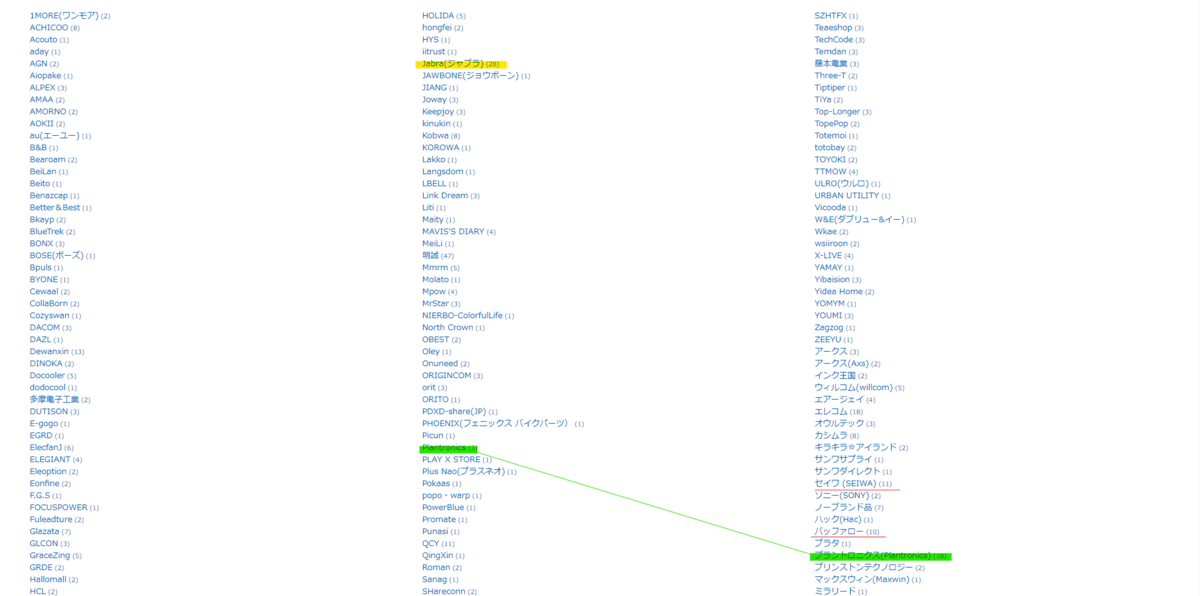The image size is (1200, 596).
Task: Click the English-only Plantronics link
Action: [x=444, y=448]
